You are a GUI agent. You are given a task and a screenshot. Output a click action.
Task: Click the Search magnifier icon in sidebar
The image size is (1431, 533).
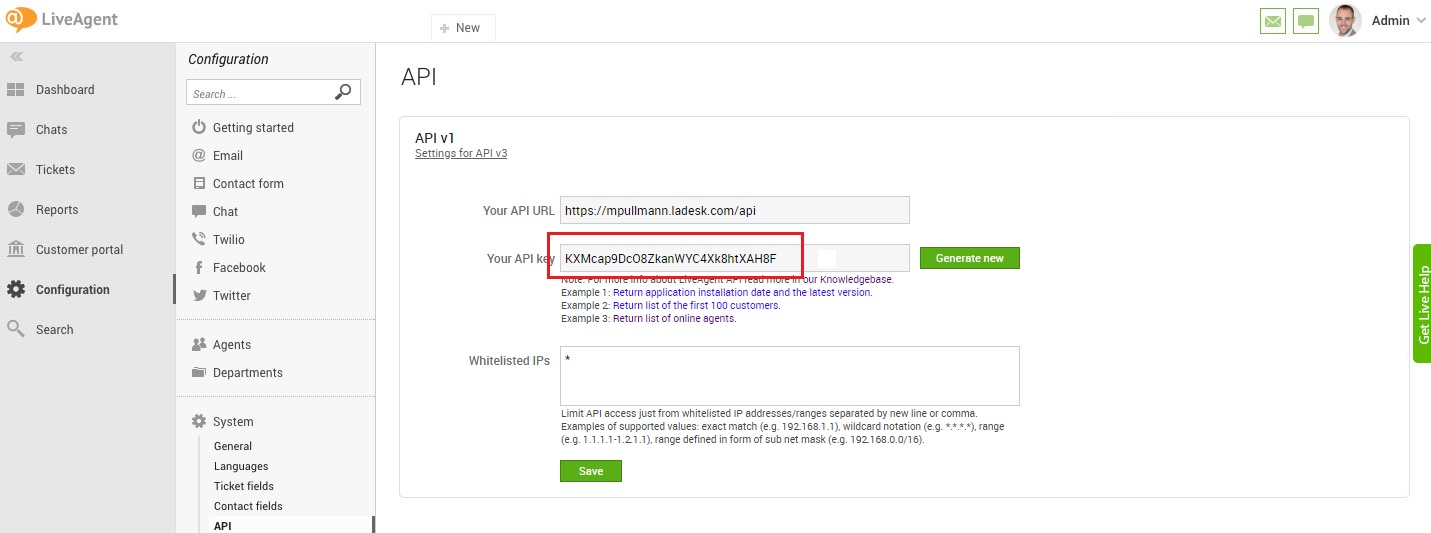point(16,329)
